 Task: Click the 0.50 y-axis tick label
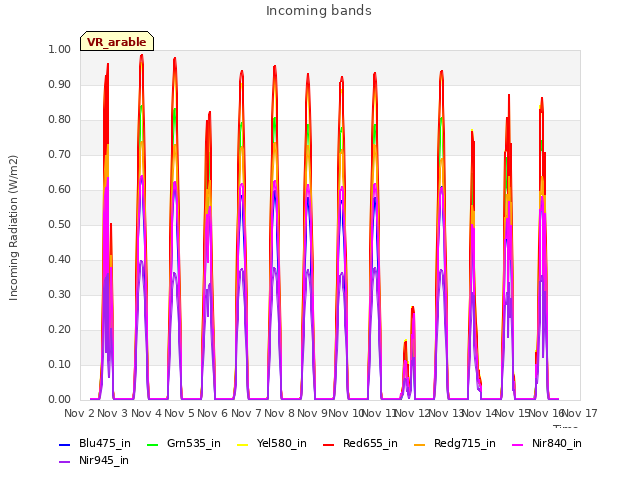[60, 224]
